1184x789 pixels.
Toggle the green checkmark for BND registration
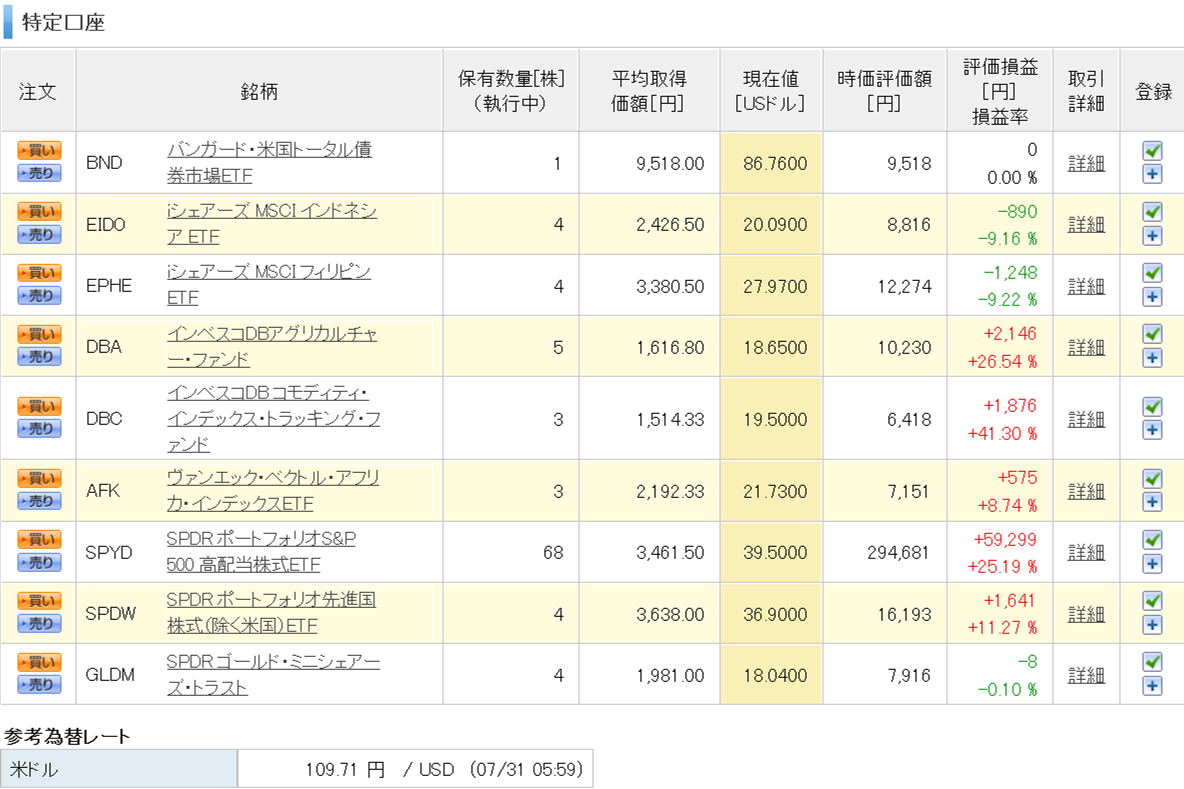1152,151
